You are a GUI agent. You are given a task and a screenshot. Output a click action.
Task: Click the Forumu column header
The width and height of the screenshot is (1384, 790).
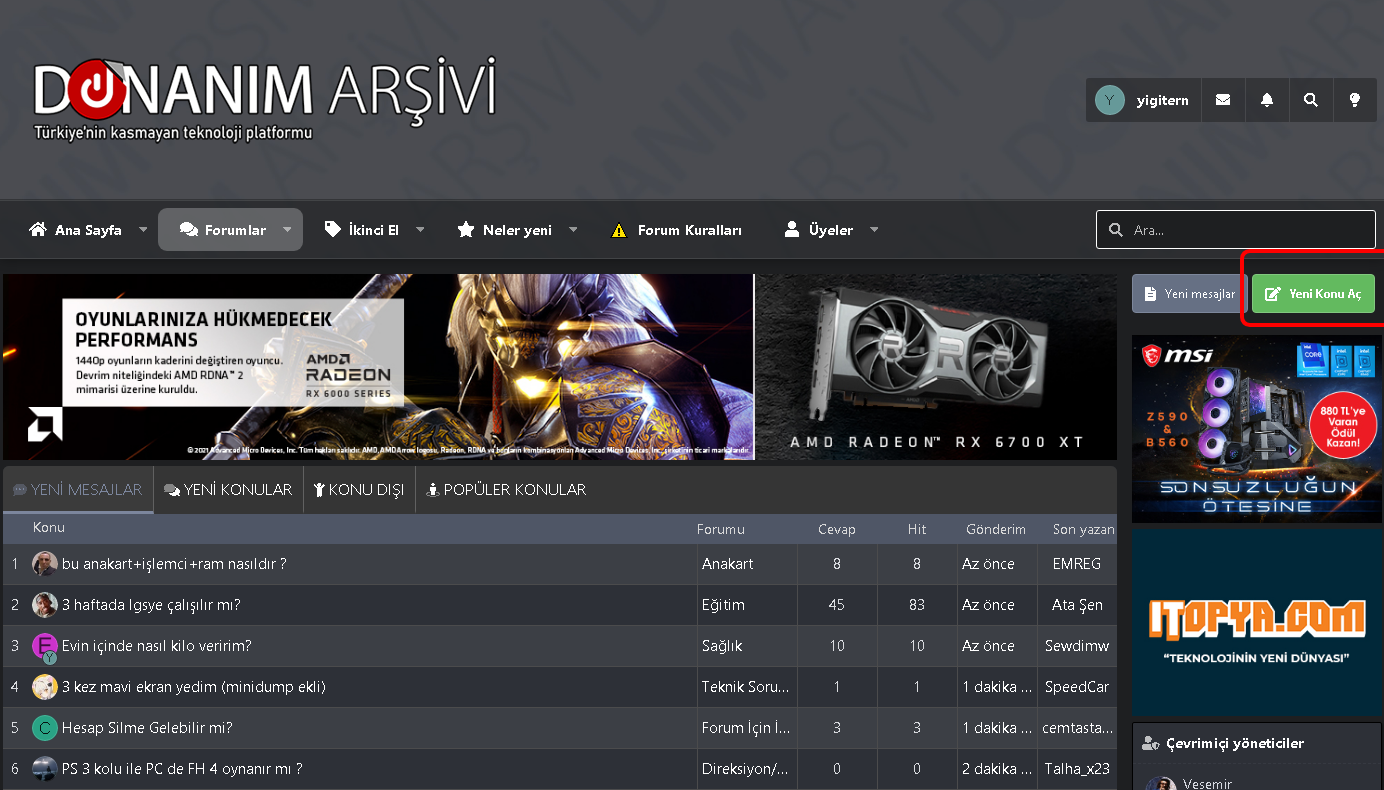pyautogui.click(x=721, y=529)
